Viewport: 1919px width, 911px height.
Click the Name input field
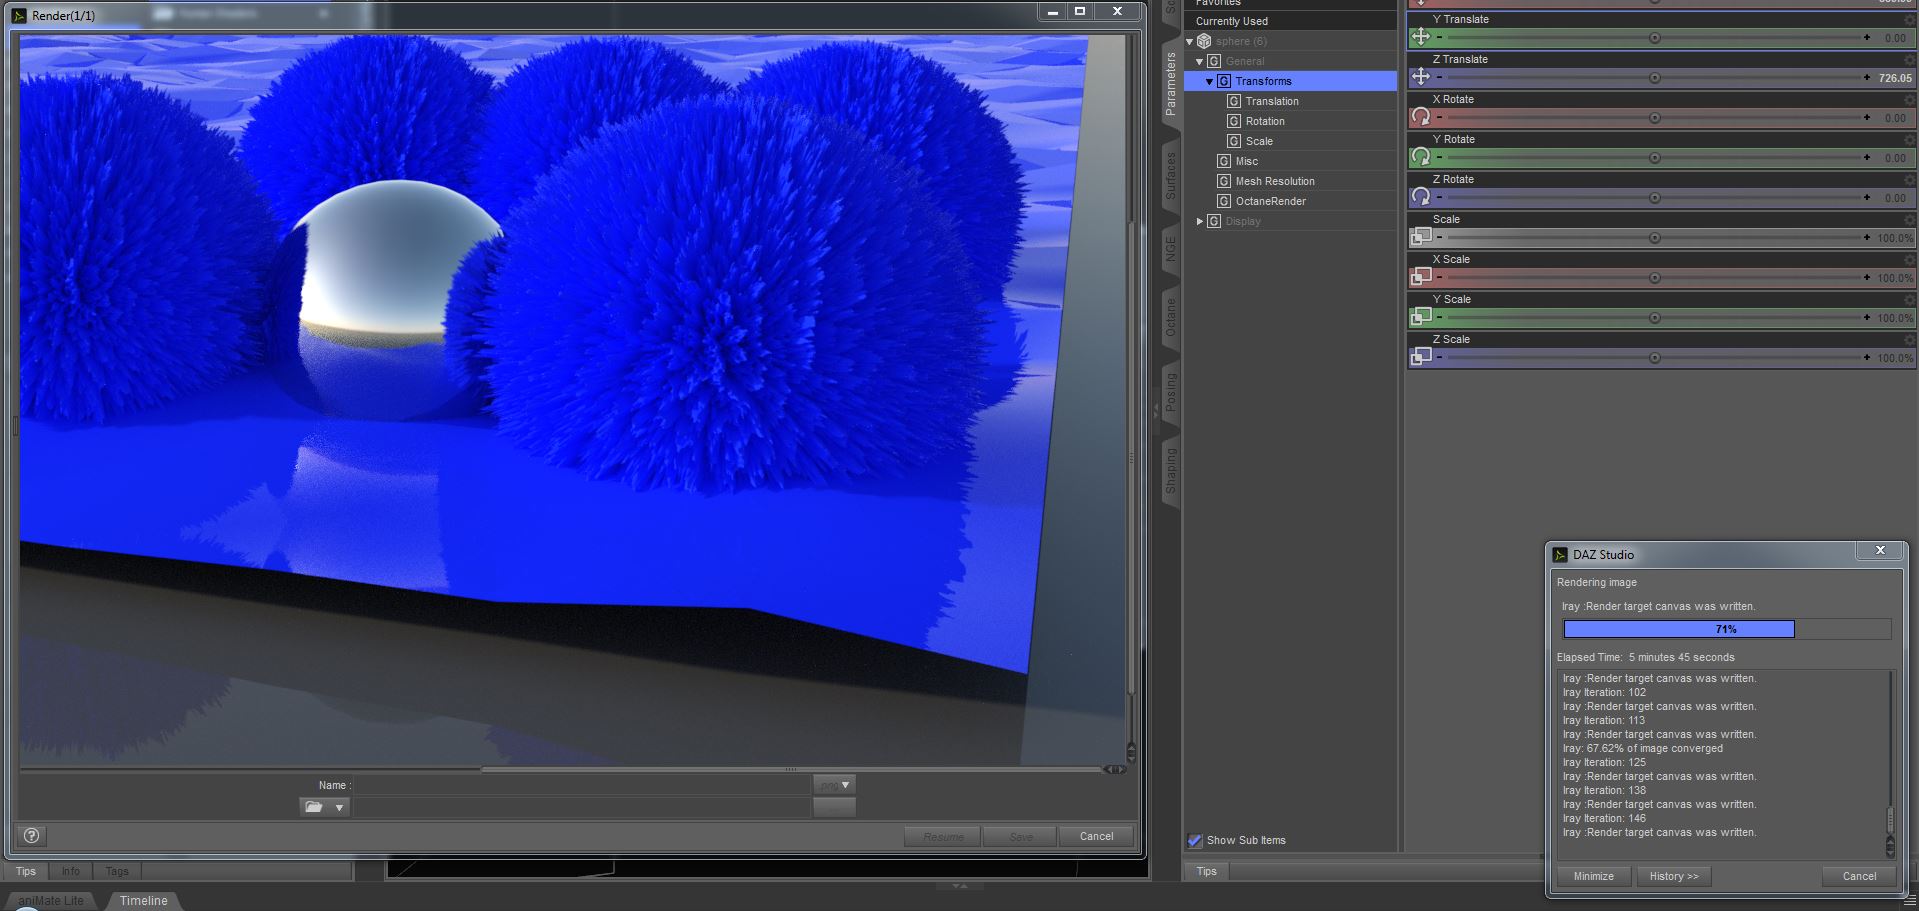(x=582, y=785)
